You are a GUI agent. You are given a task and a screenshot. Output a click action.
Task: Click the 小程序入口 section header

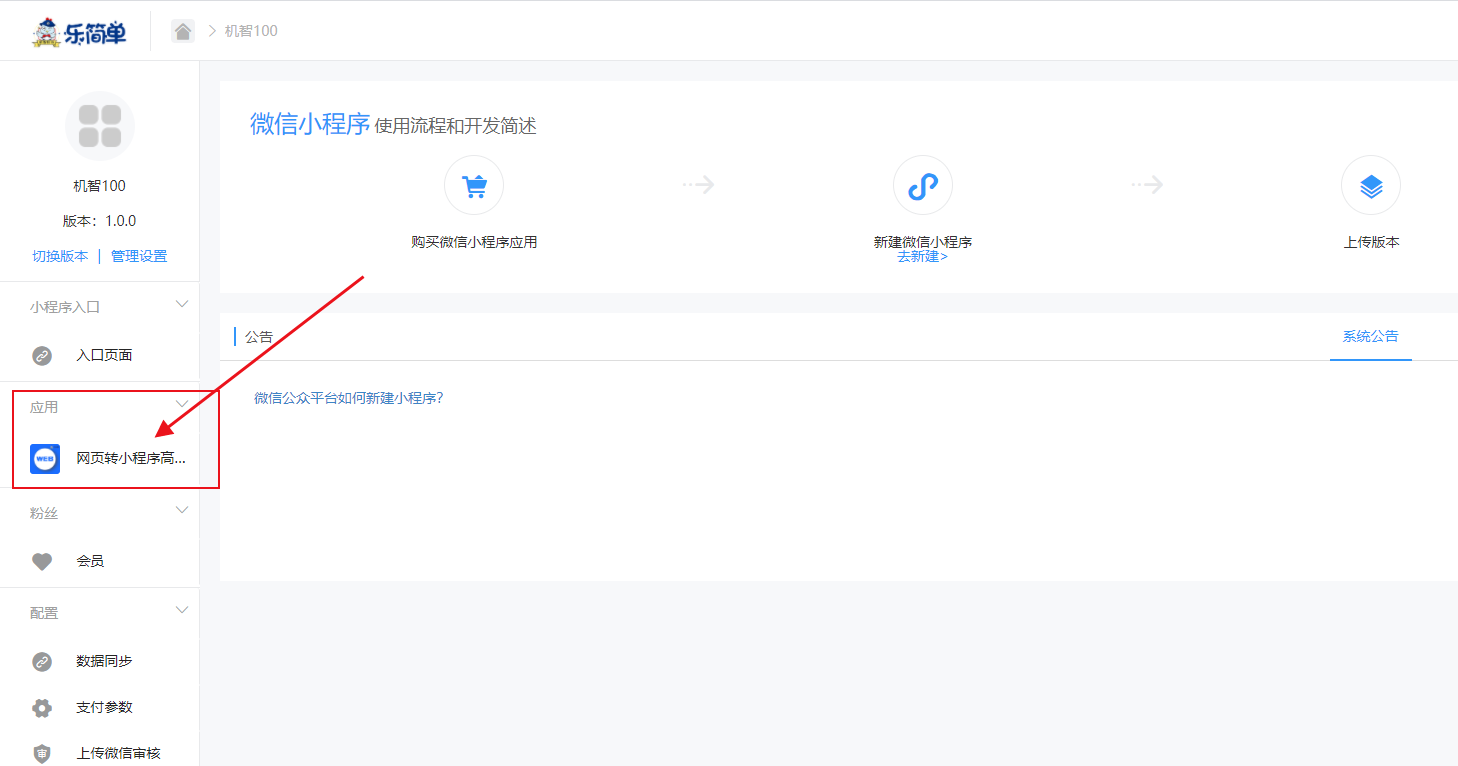click(x=65, y=307)
